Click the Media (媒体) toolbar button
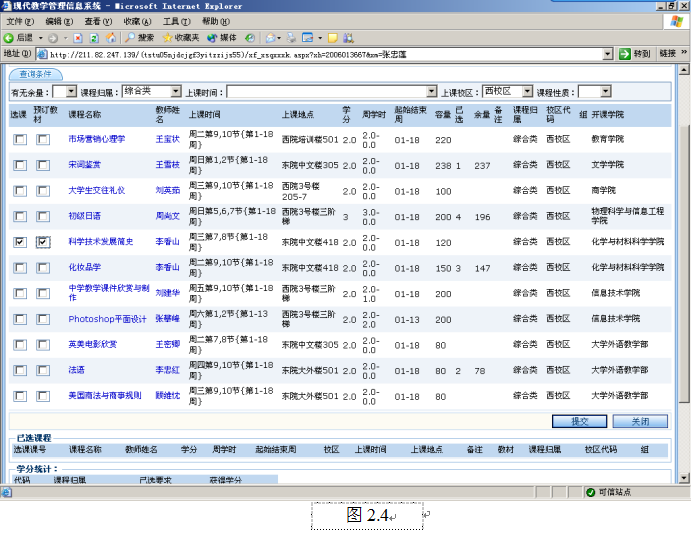Screen dimensions: 692x535 223,37
